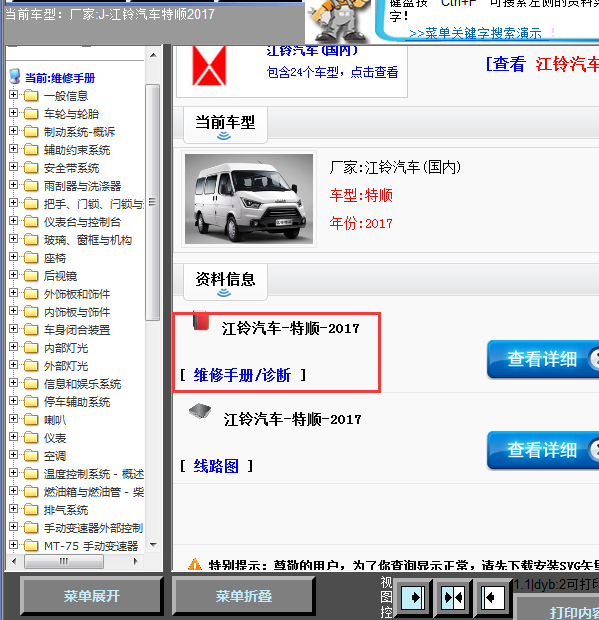Click the 菜单折叠 button

click(244, 596)
